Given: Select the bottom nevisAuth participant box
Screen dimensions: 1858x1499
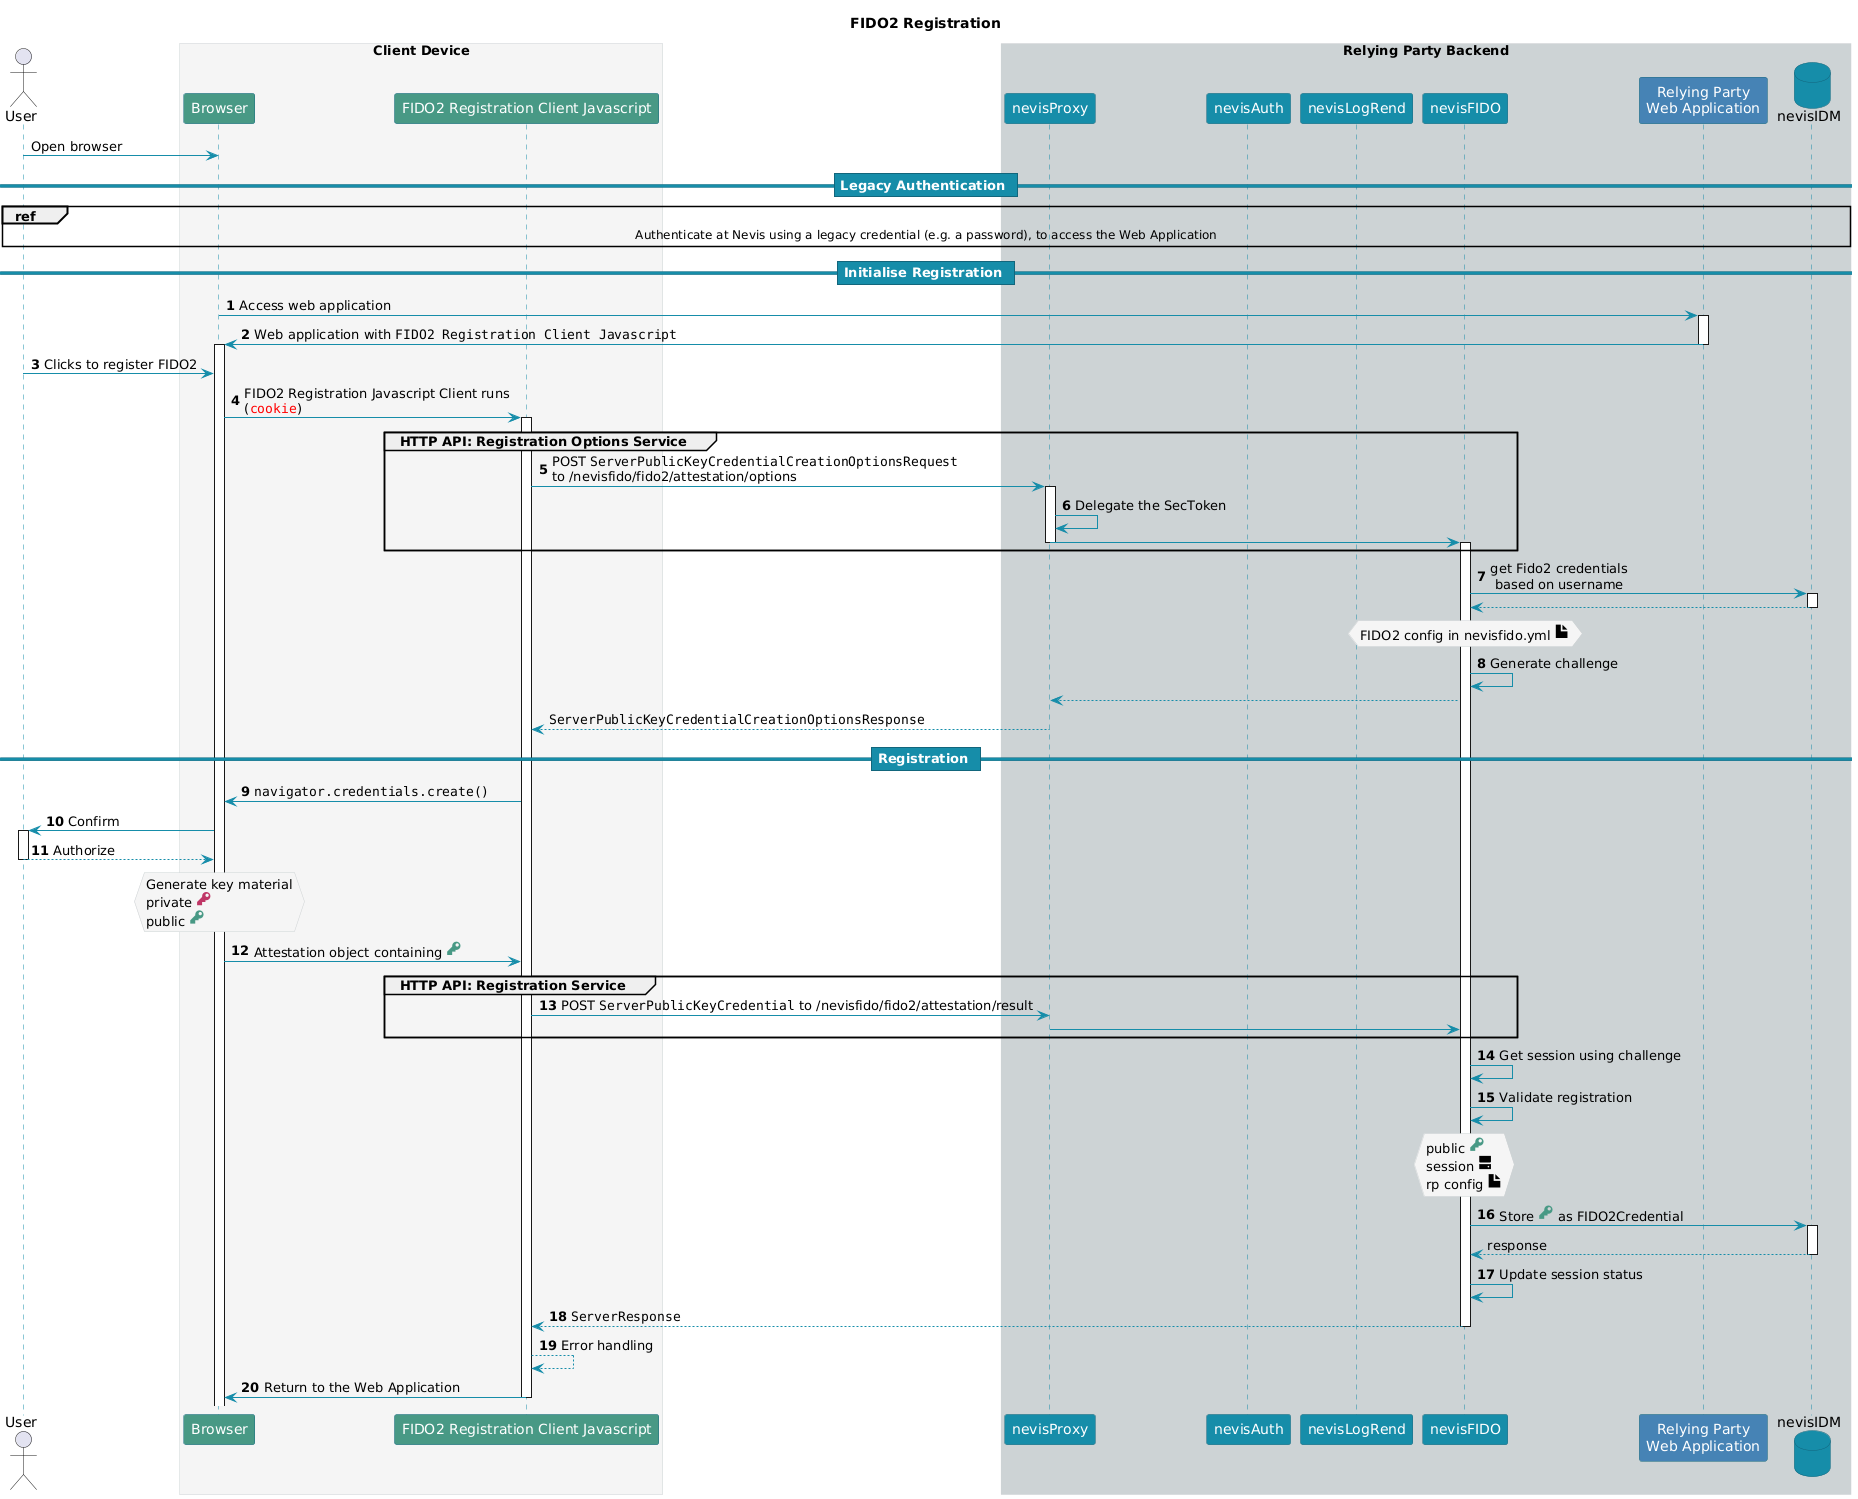Looking at the screenshot, I should click(1248, 1429).
